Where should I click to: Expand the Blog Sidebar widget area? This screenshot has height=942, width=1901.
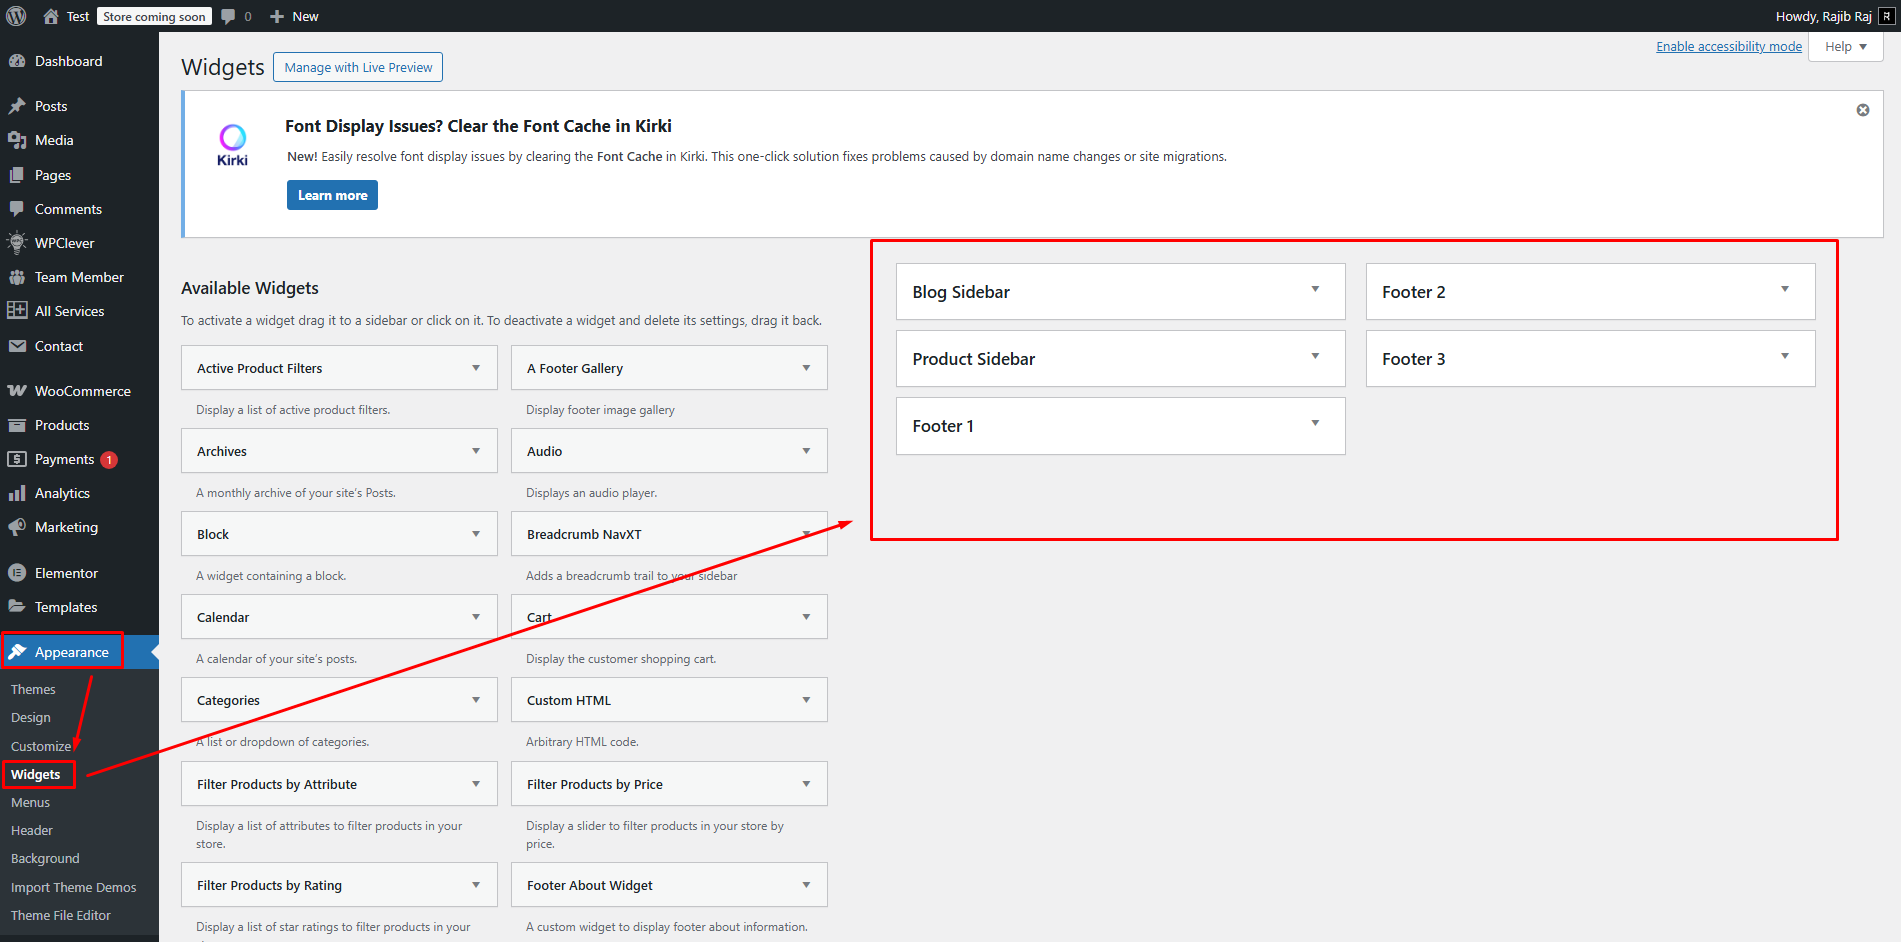click(x=1315, y=289)
